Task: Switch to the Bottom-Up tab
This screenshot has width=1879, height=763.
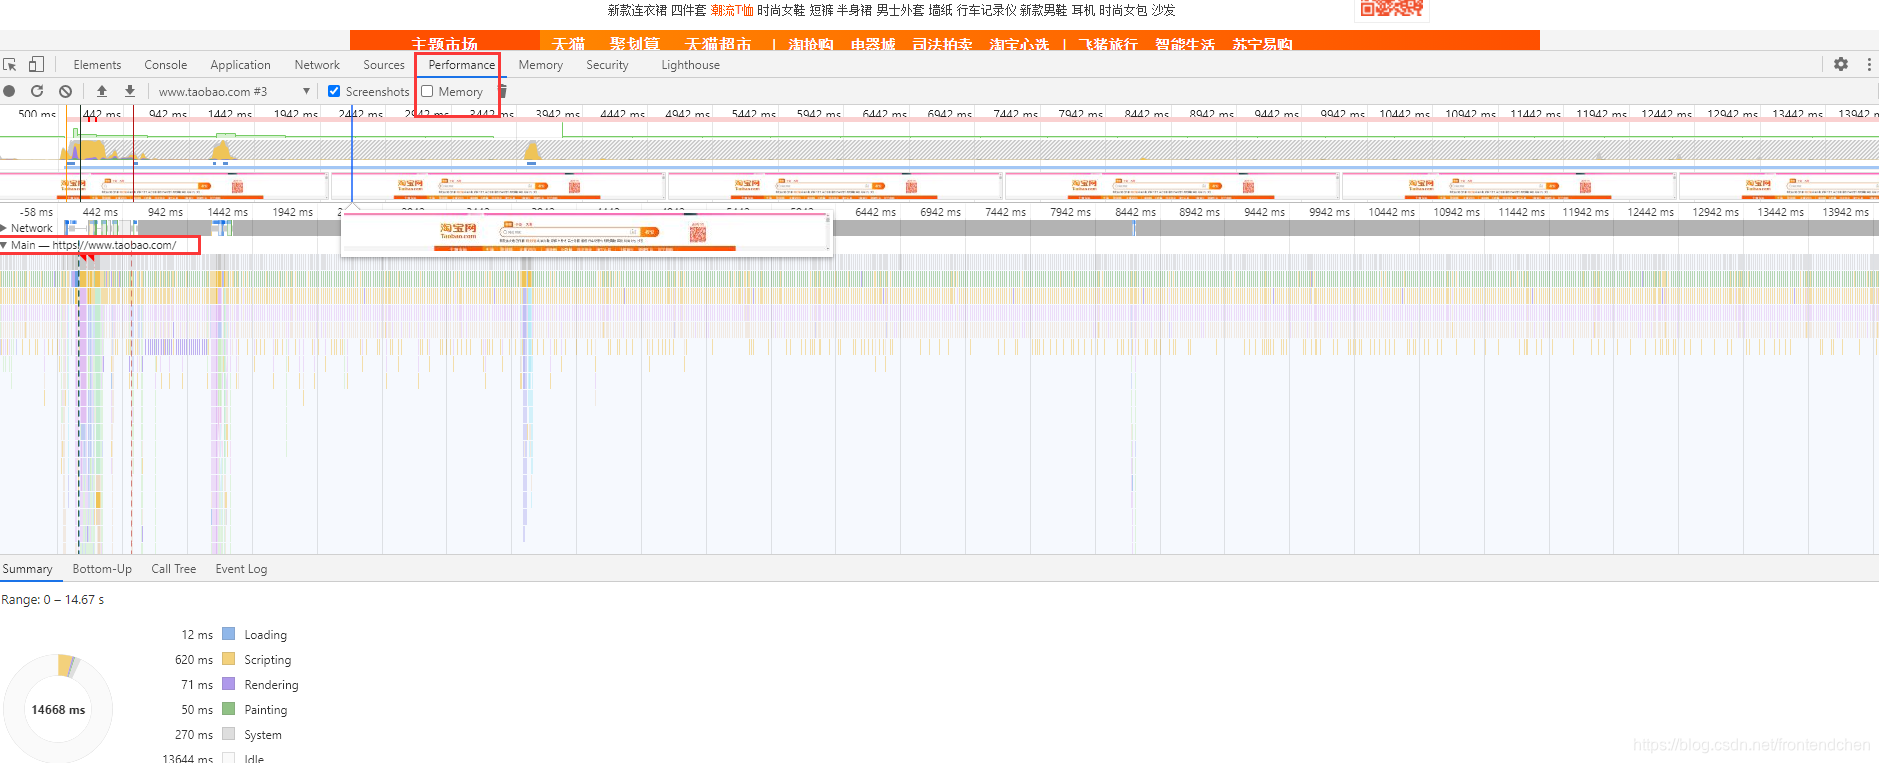Action: click(x=102, y=569)
